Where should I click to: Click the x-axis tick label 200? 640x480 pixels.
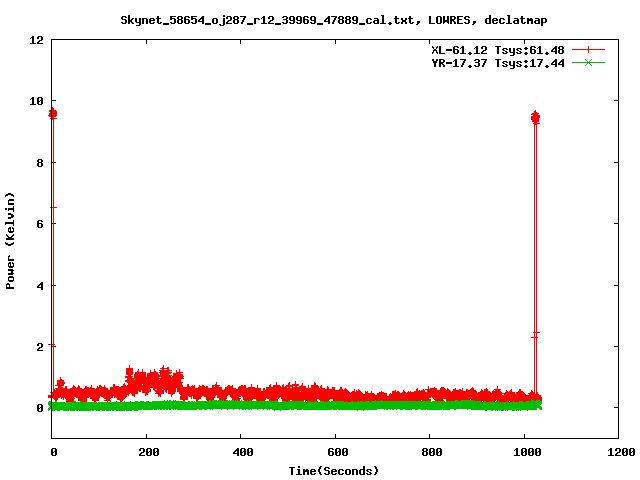(x=149, y=452)
